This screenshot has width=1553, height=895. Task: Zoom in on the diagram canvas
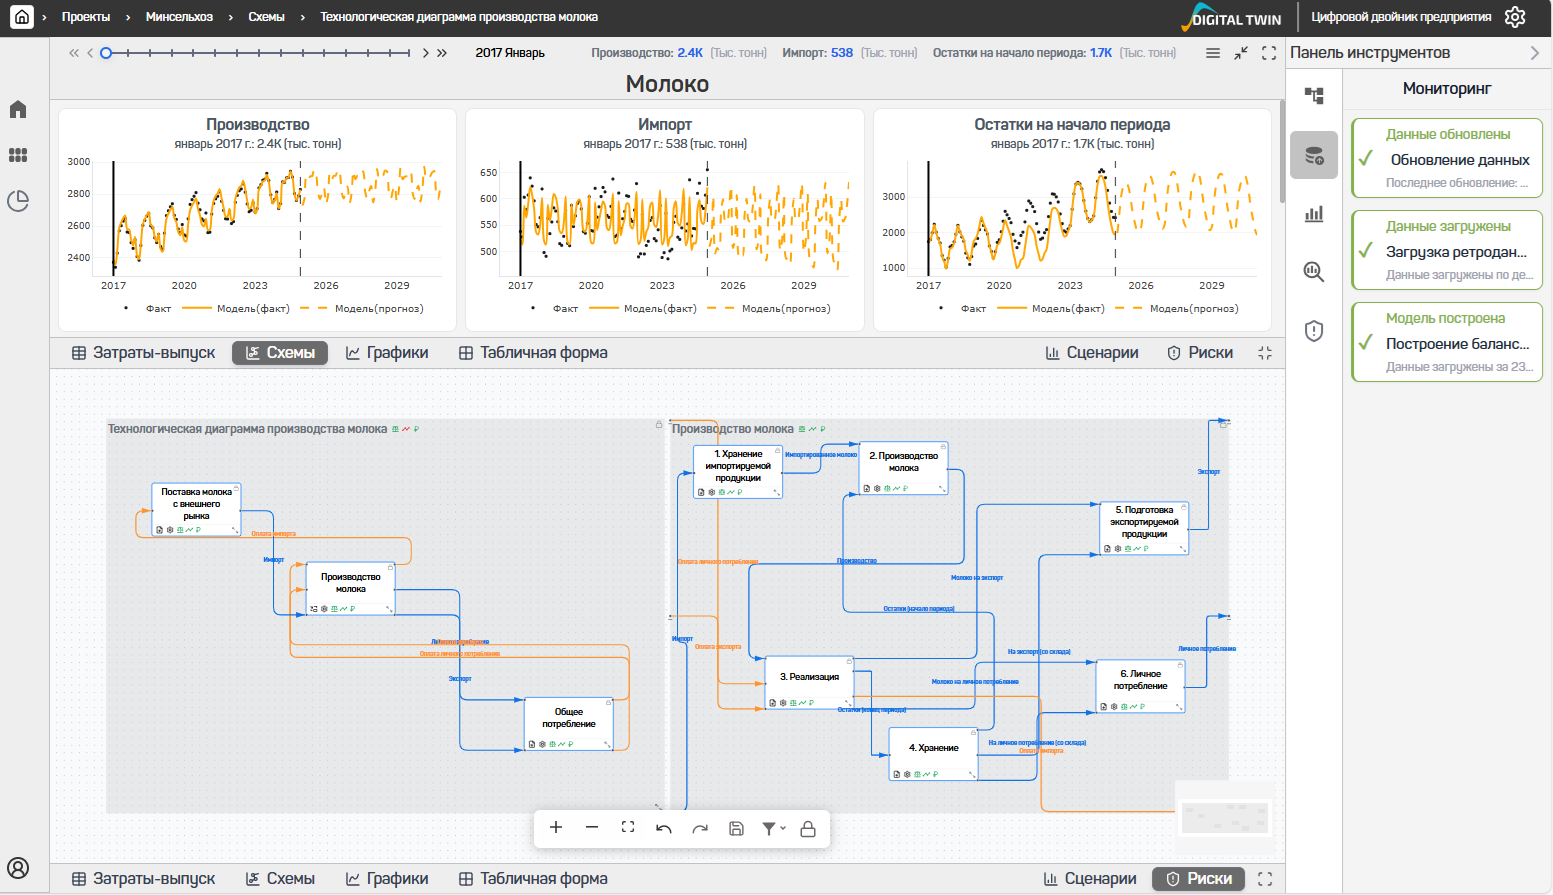pyautogui.click(x=556, y=828)
